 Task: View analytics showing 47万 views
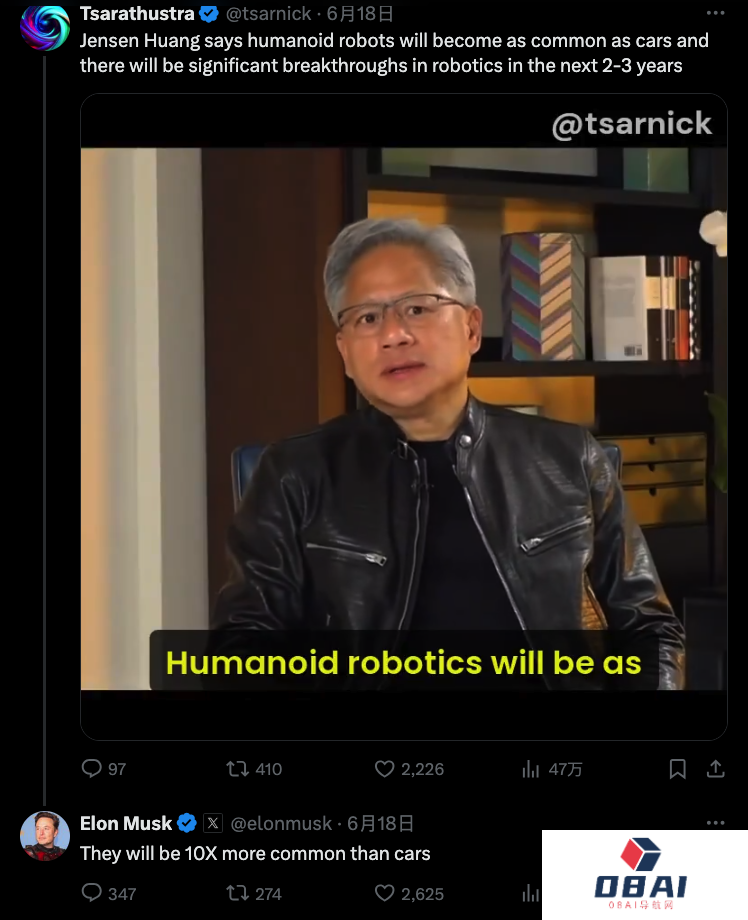[551, 769]
